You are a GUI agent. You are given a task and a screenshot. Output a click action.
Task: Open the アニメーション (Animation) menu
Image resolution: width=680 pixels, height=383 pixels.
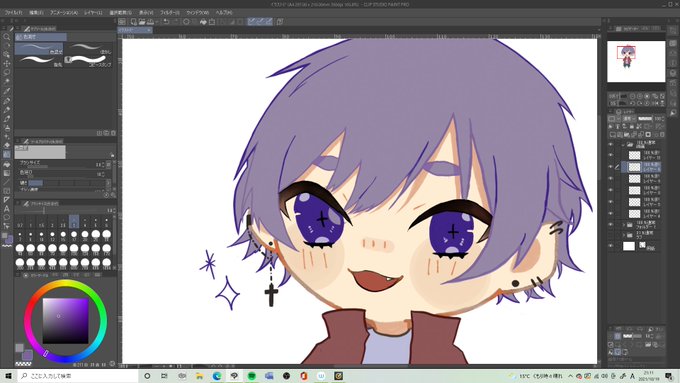64,13
